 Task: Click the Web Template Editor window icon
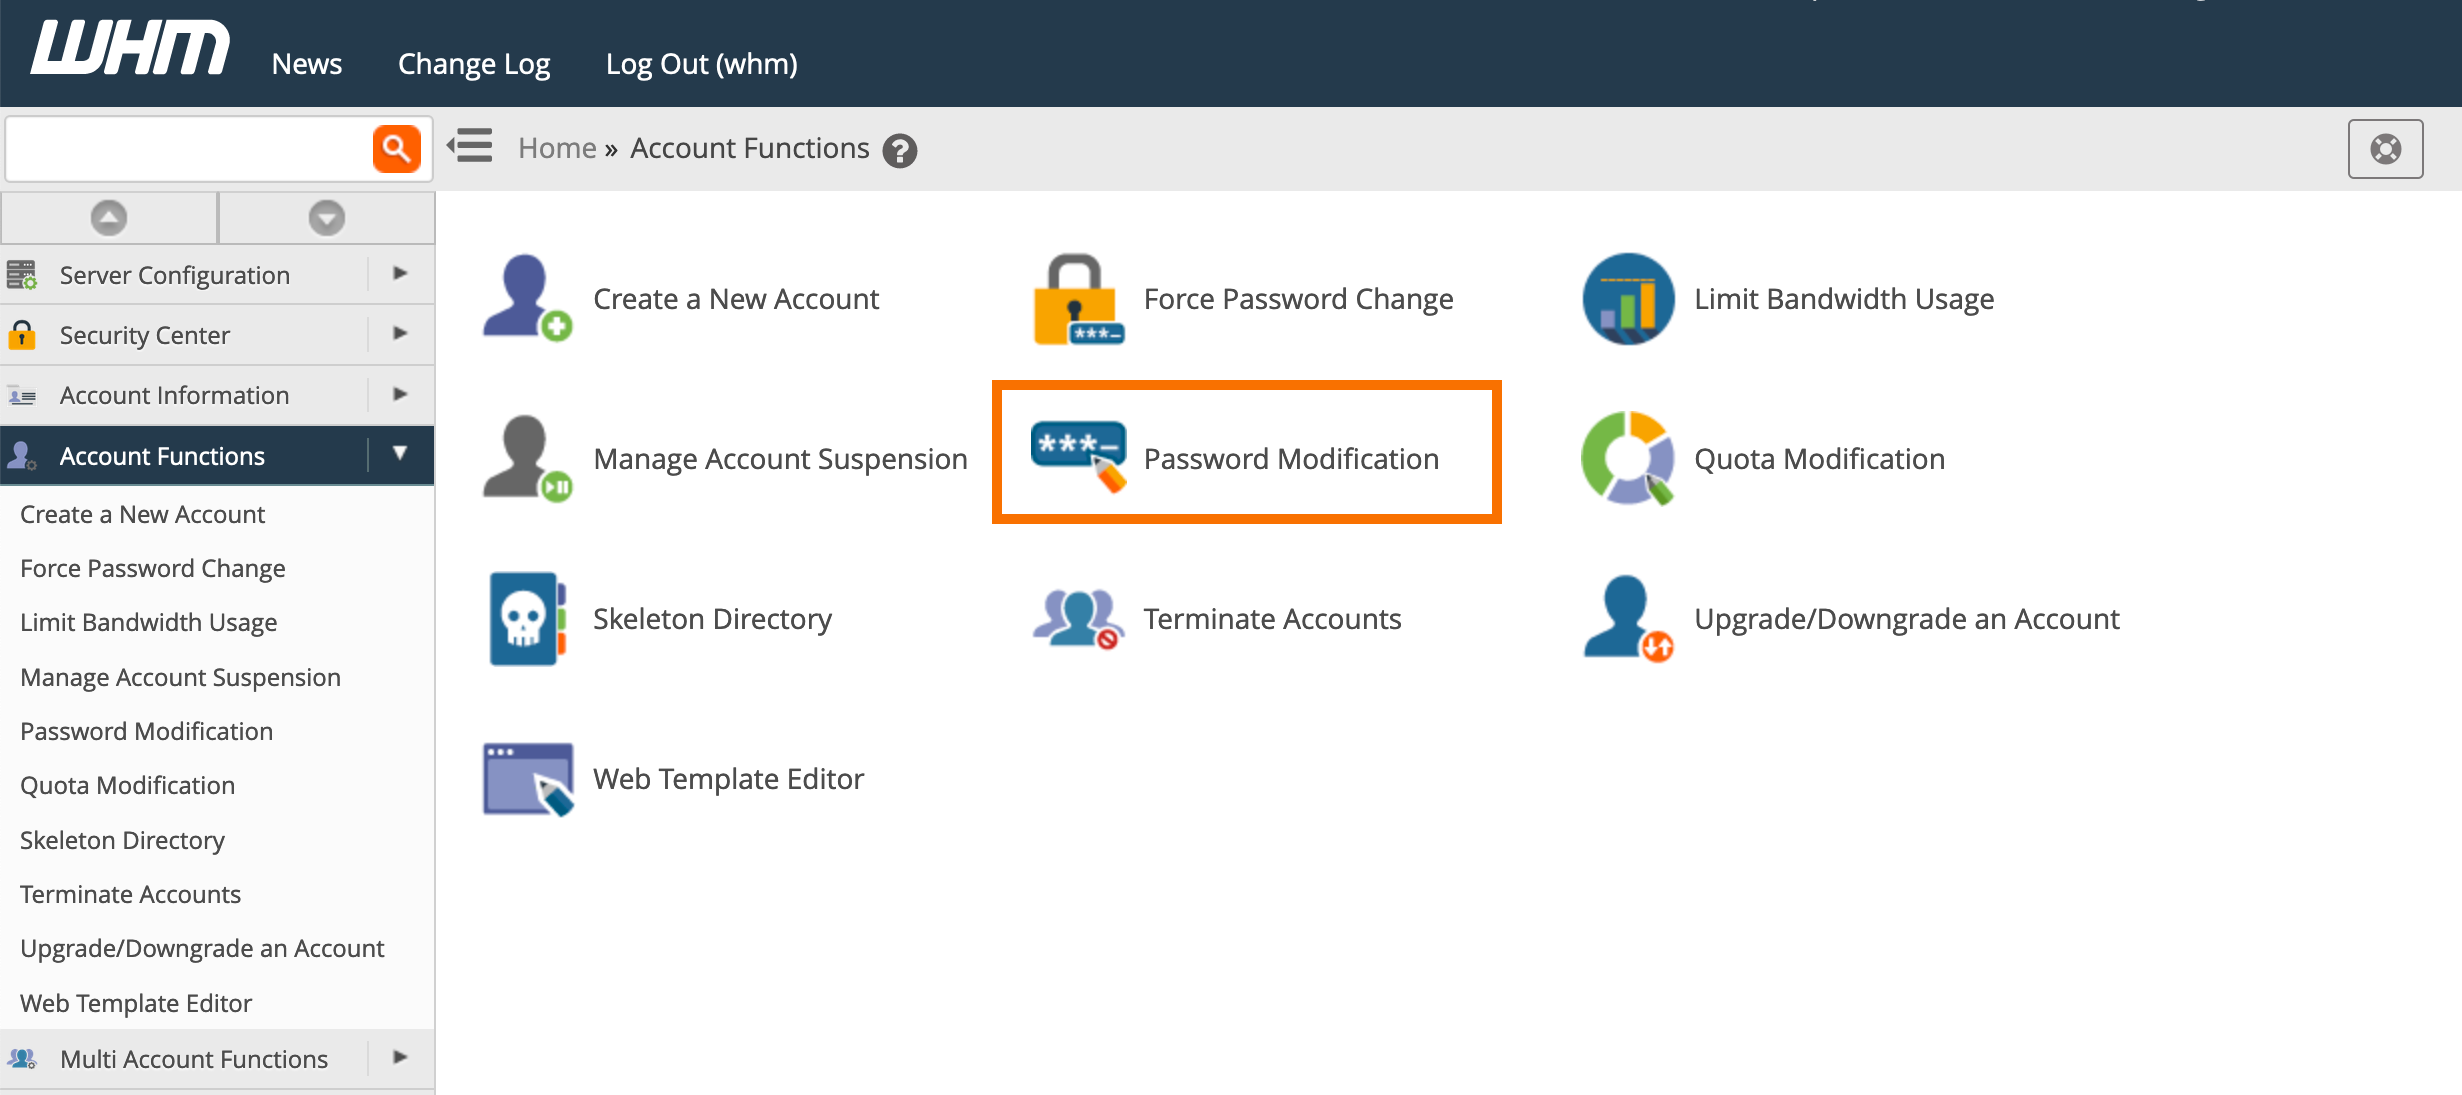click(528, 779)
